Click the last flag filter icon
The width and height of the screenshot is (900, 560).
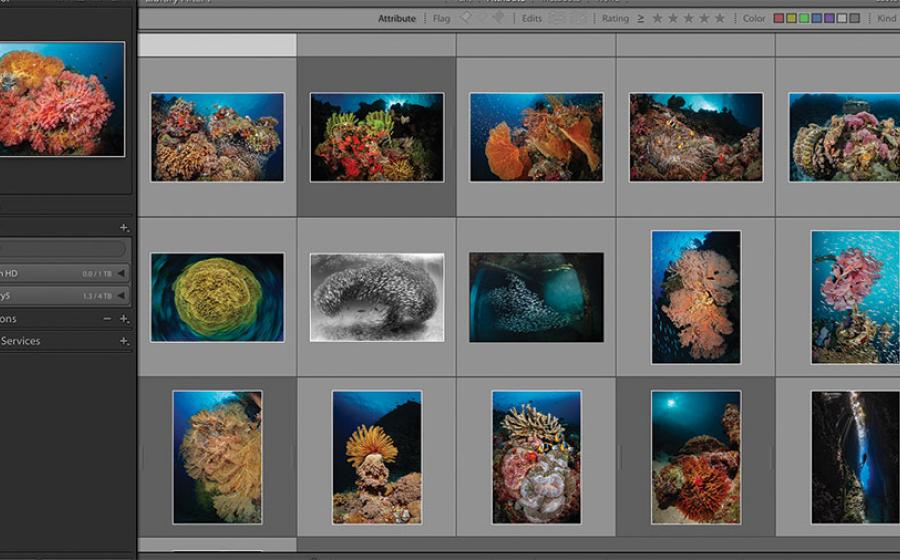(498, 18)
